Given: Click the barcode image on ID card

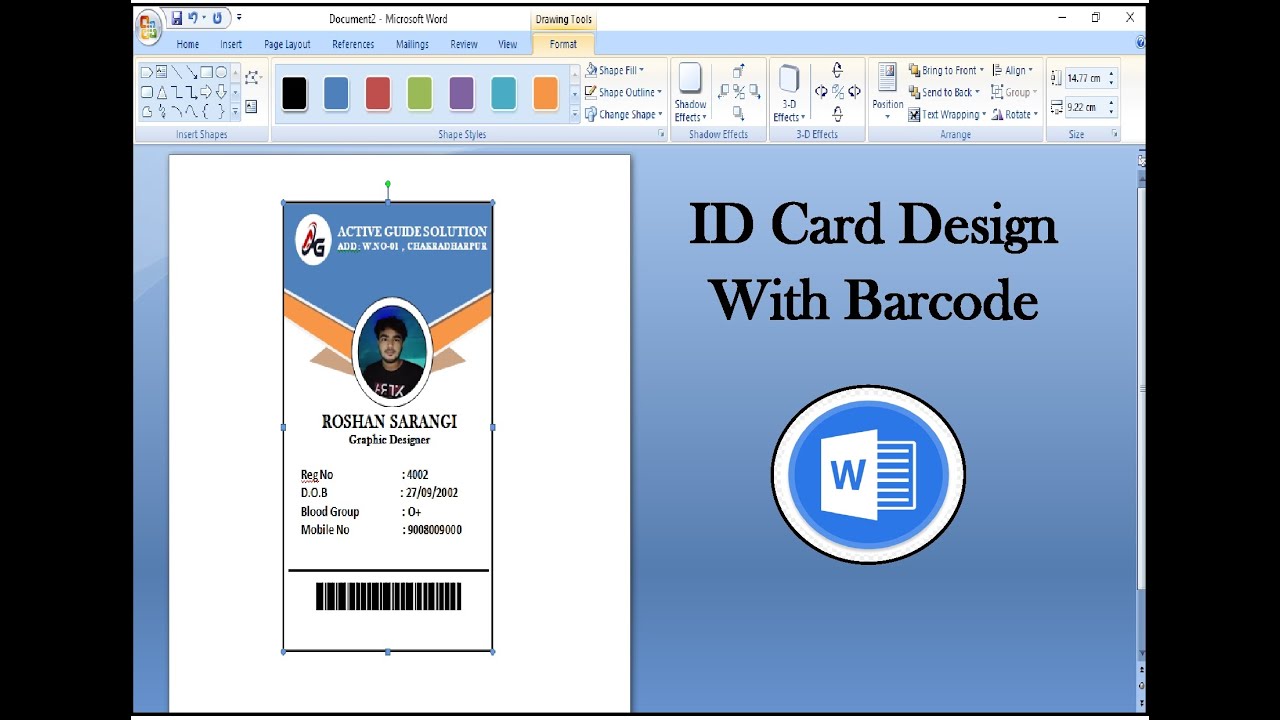Looking at the screenshot, I should pyautogui.click(x=388, y=596).
